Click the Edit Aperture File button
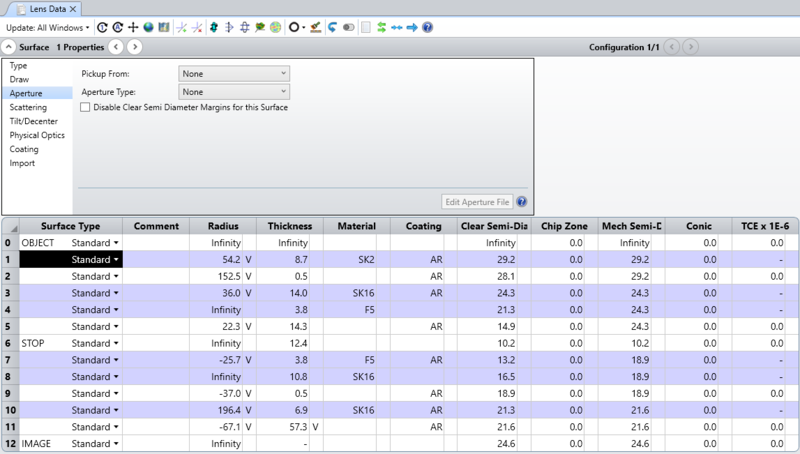This screenshot has height=454, width=800. coord(475,202)
